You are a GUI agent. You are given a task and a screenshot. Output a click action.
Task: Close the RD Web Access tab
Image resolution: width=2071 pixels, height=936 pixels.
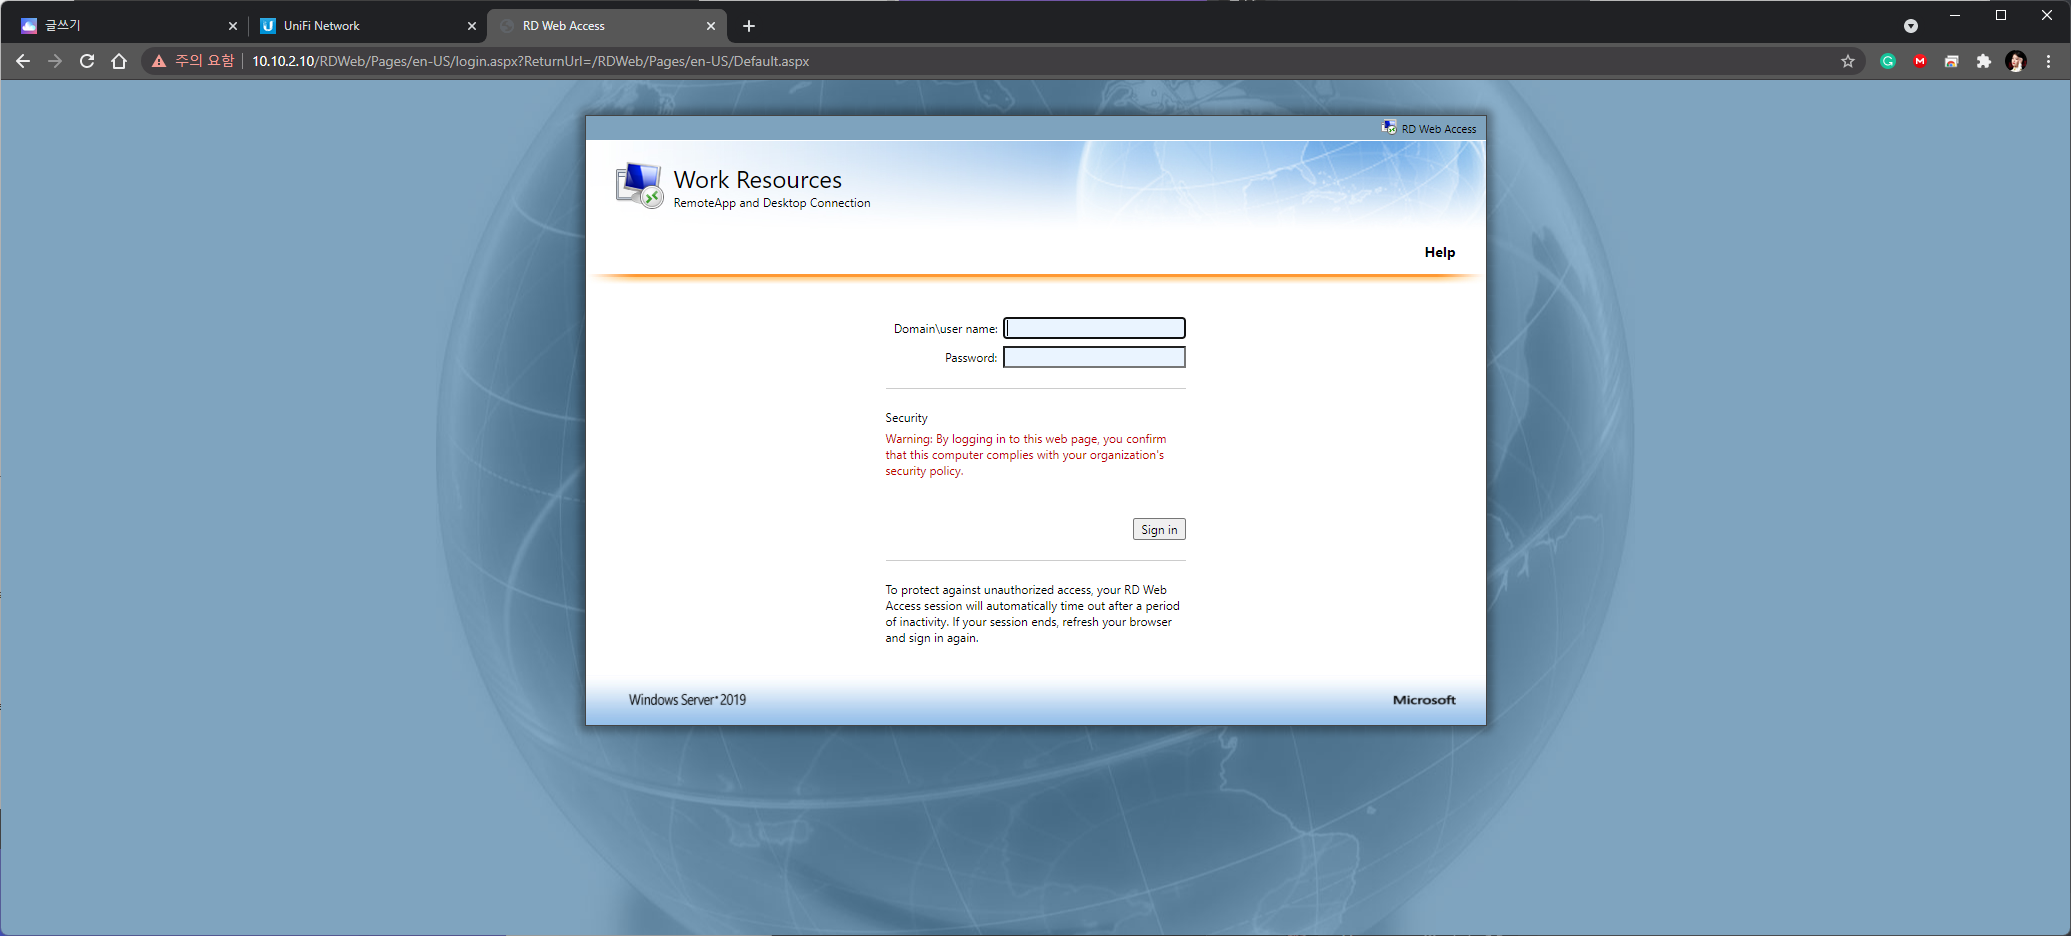click(x=711, y=26)
